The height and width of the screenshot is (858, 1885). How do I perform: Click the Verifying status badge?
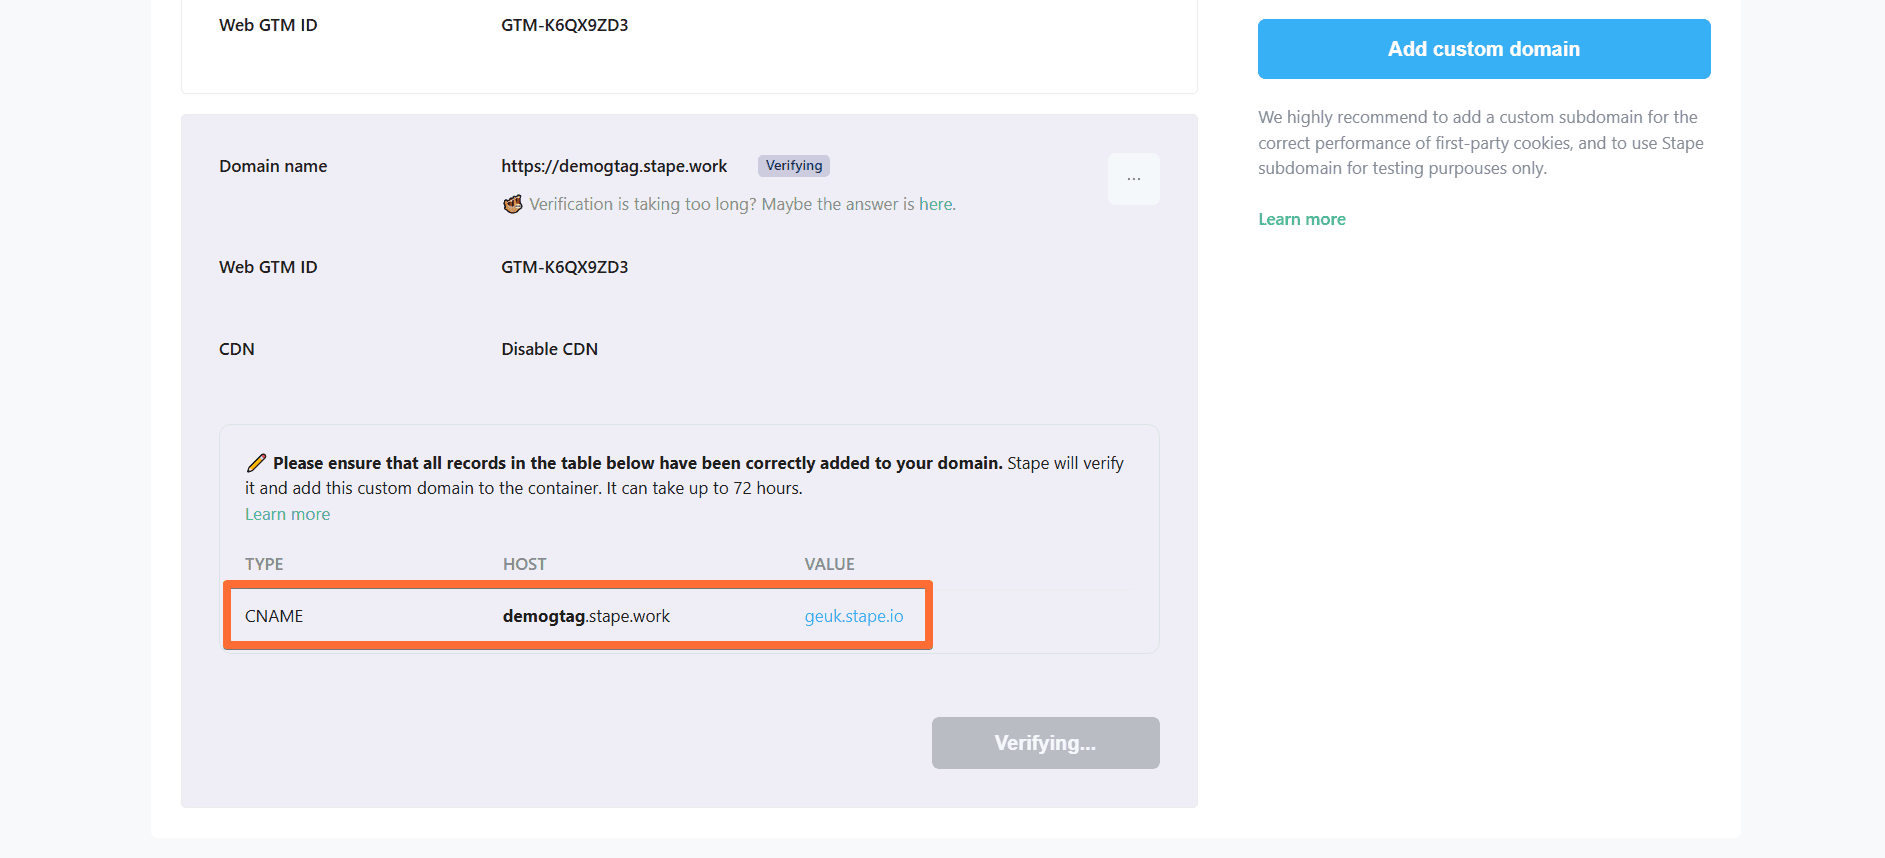pos(794,166)
